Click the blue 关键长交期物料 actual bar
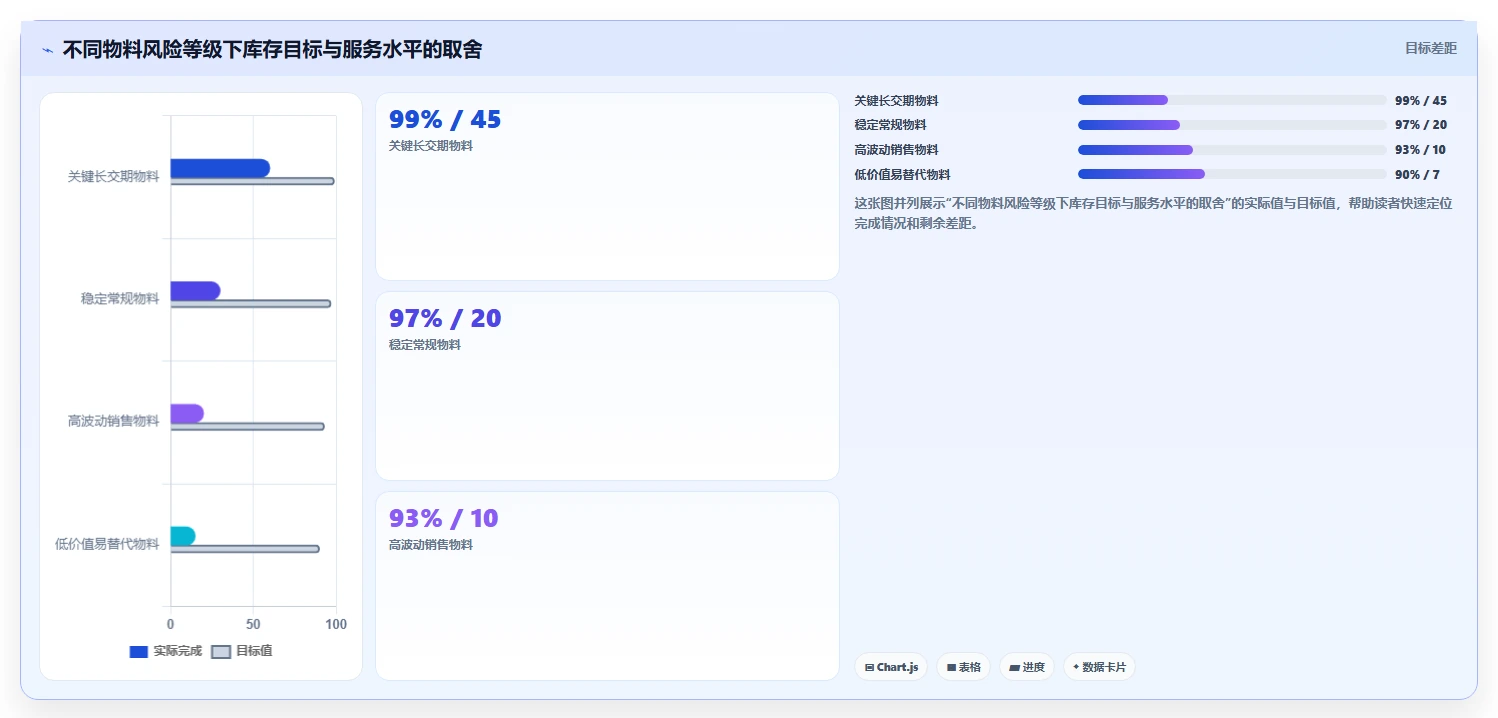Viewport: 1498px width, 718px height. click(x=220, y=168)
